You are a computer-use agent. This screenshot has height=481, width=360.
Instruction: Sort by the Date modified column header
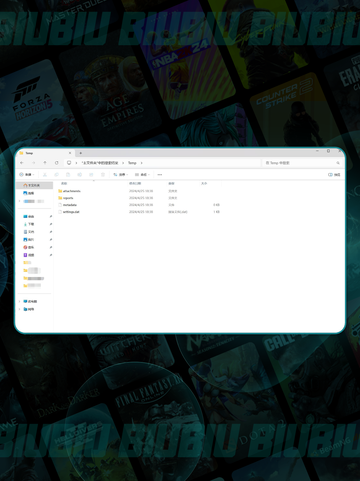[135, 184]
